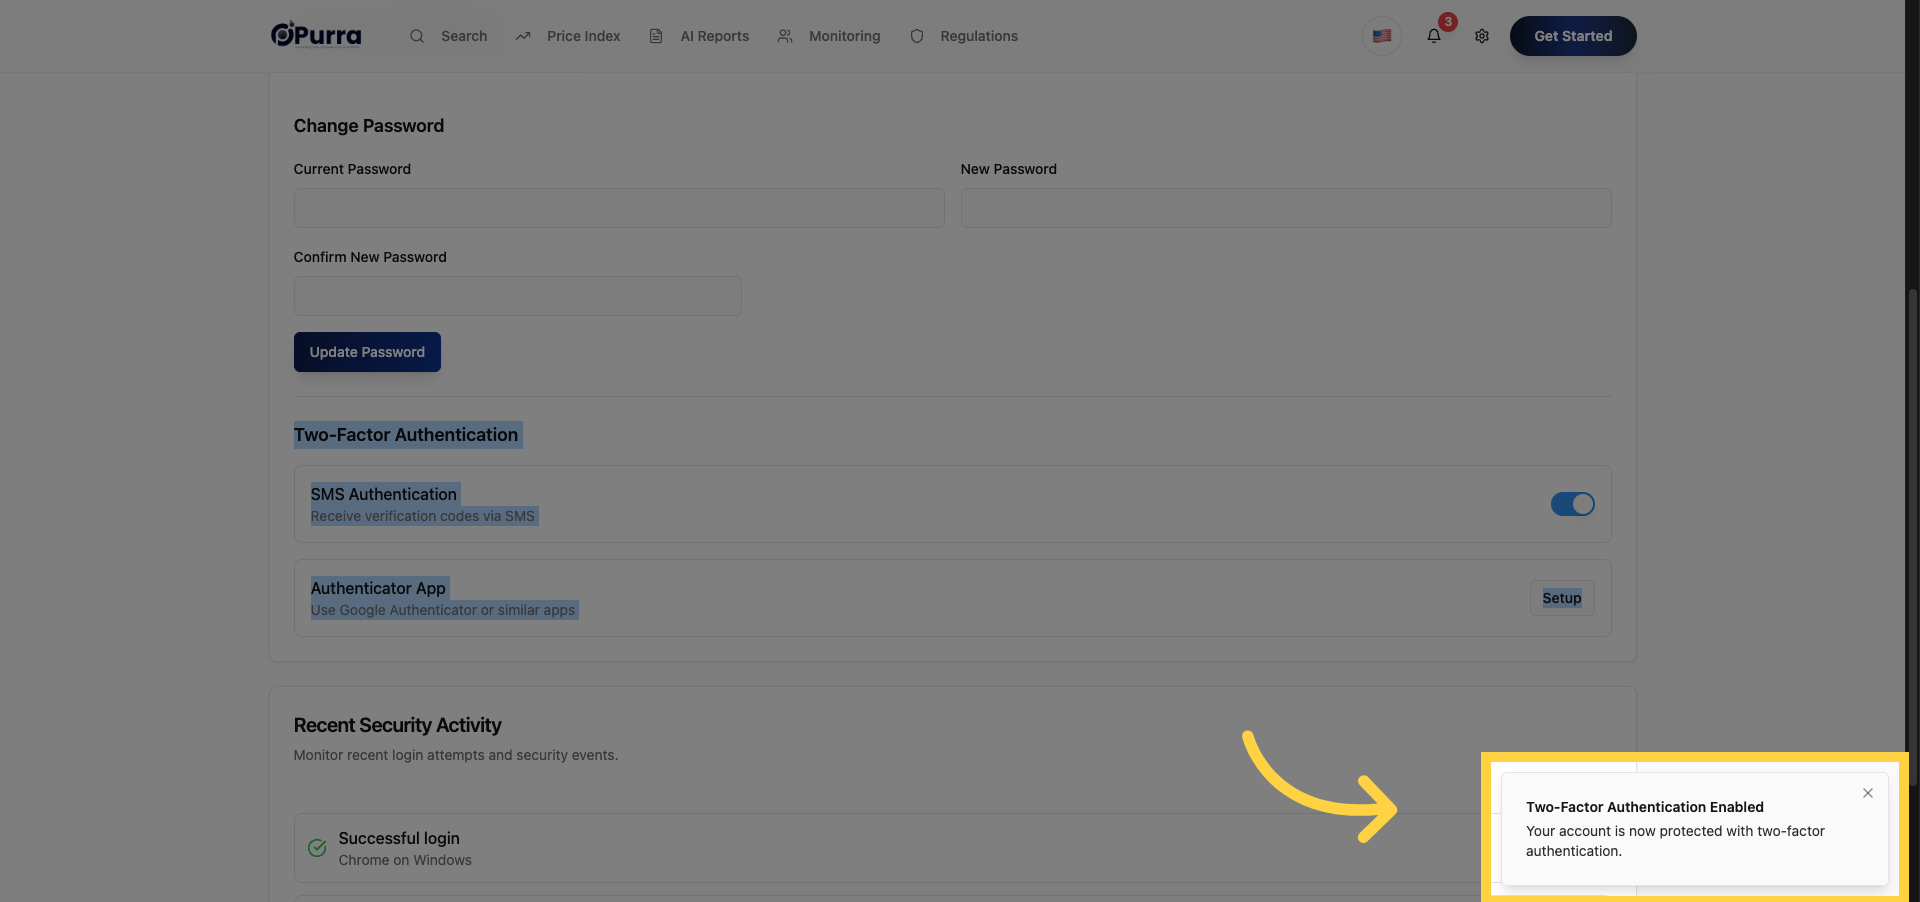Click the Price Index trend icon
Screen dimensions: 1920x902
(x=523, y=36)
